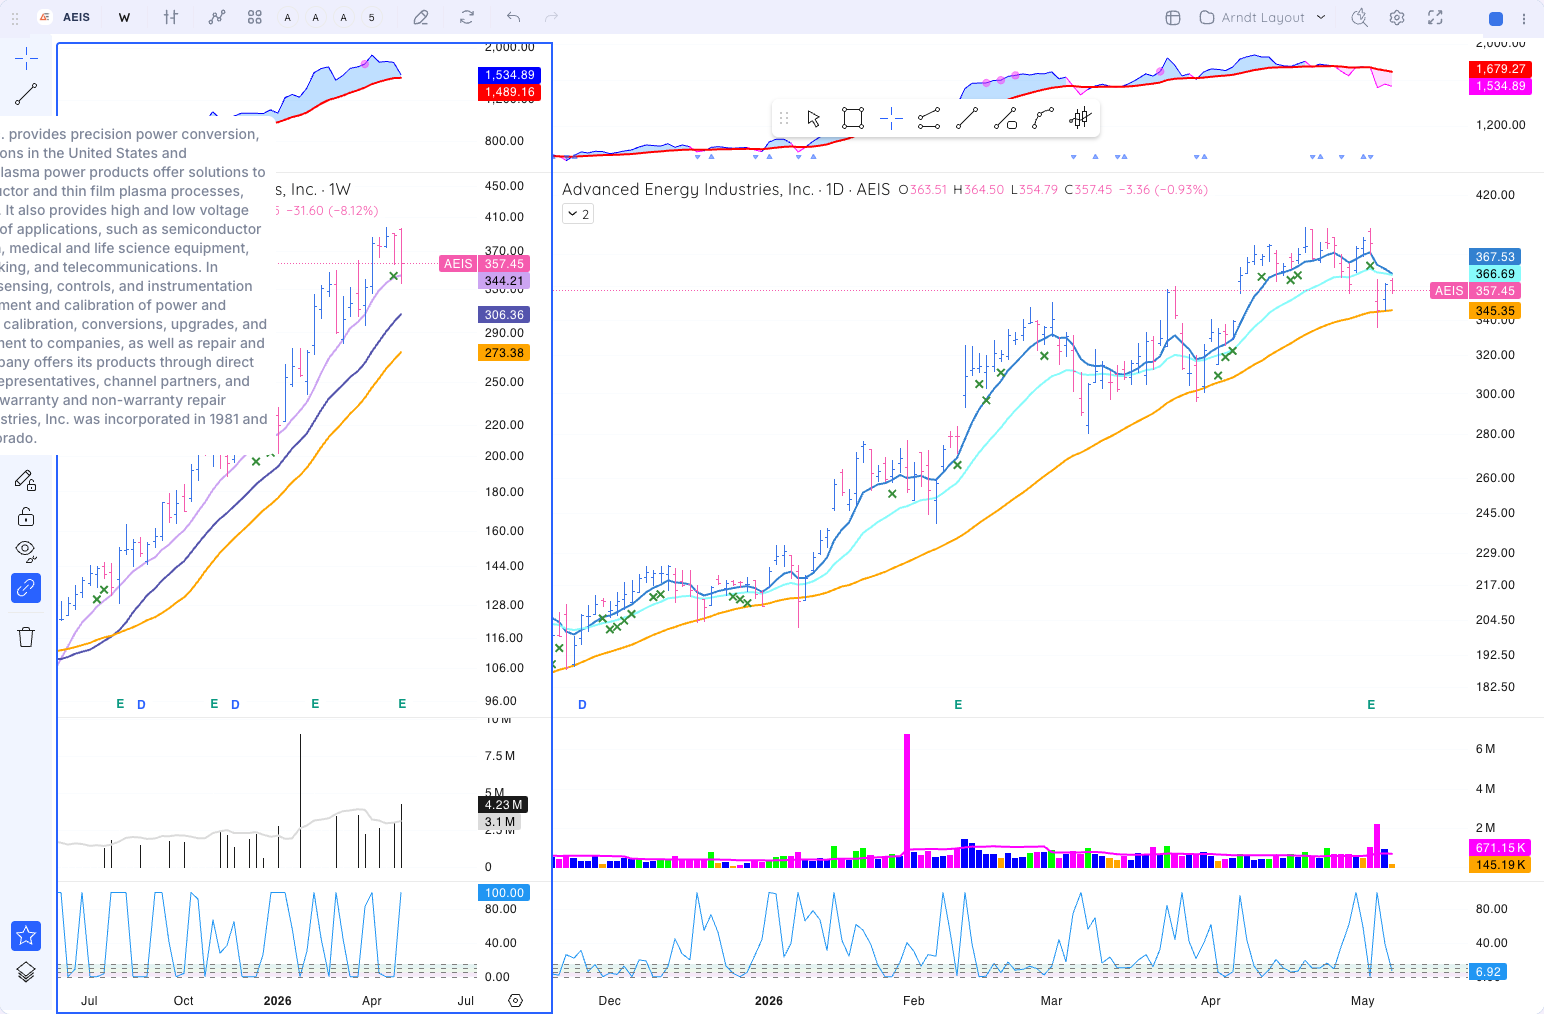Select the curve drawing tool
Image resolution: width=1544 pixels, height=1014 pixels.
click(x=1043, y=119)
